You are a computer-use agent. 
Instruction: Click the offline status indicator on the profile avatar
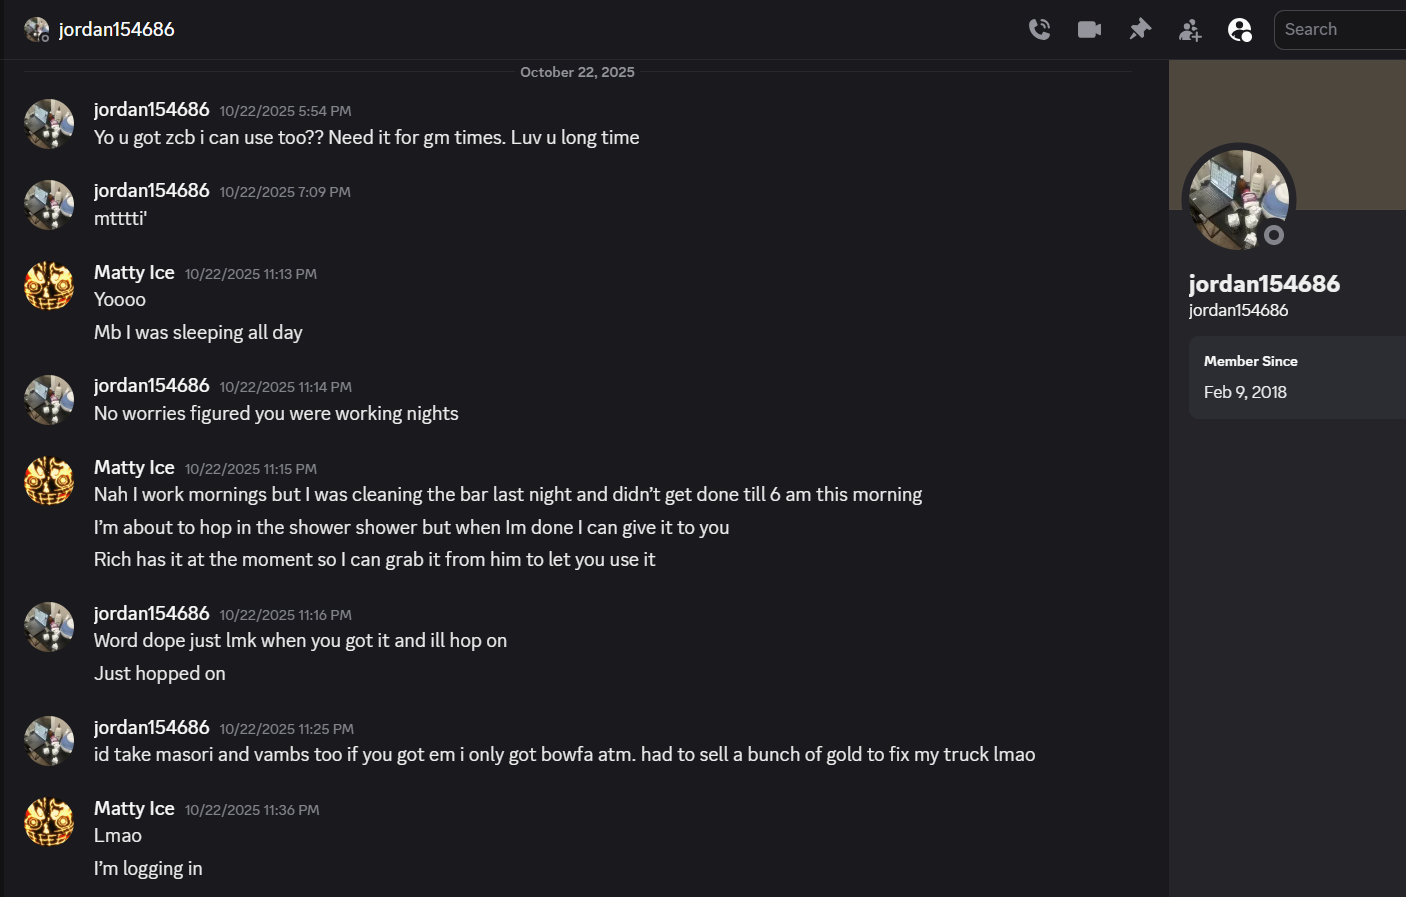click(x=1274, y=235)
